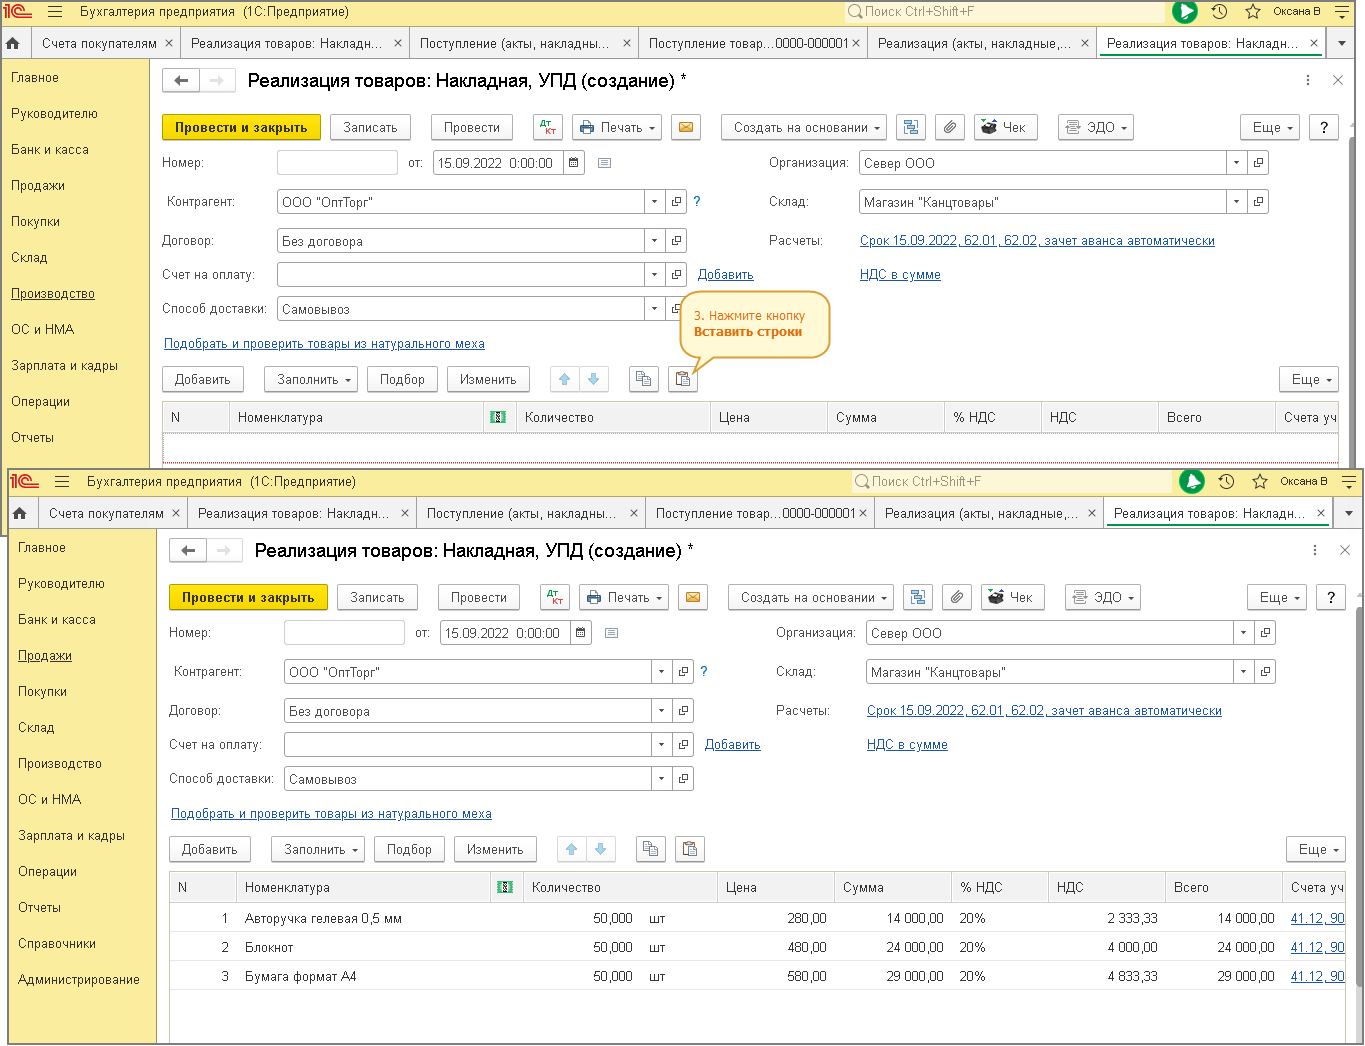1365x1046 pixels.
Task: Open Контрагент dropdown arrow in upper window
Action: click(655, 202)
